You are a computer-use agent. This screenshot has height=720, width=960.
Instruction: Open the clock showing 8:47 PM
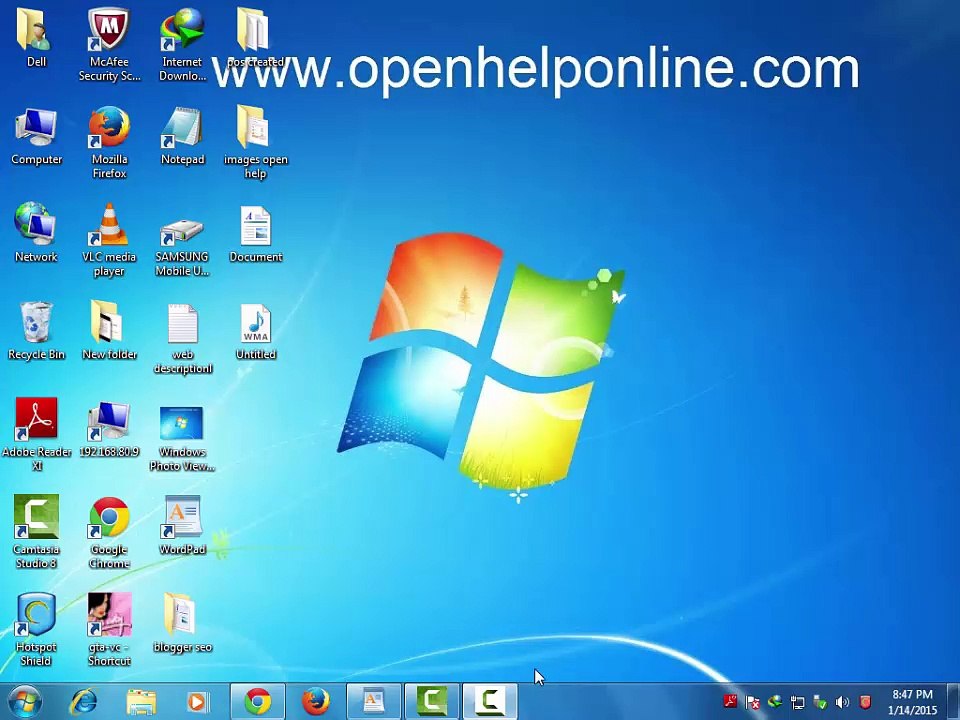click(x=912, y=702)
